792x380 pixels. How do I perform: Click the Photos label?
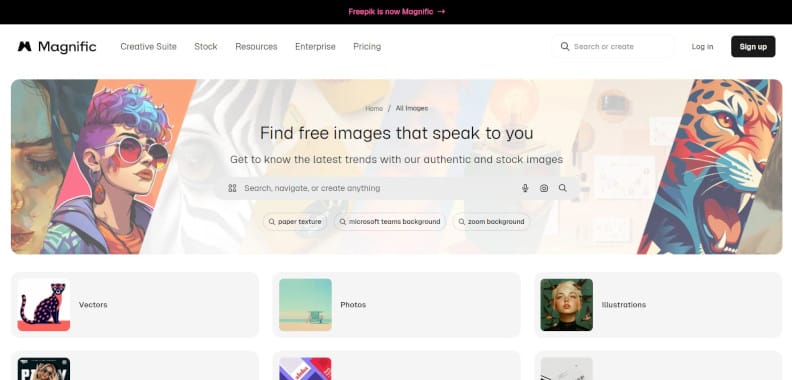tap(353, 305)
